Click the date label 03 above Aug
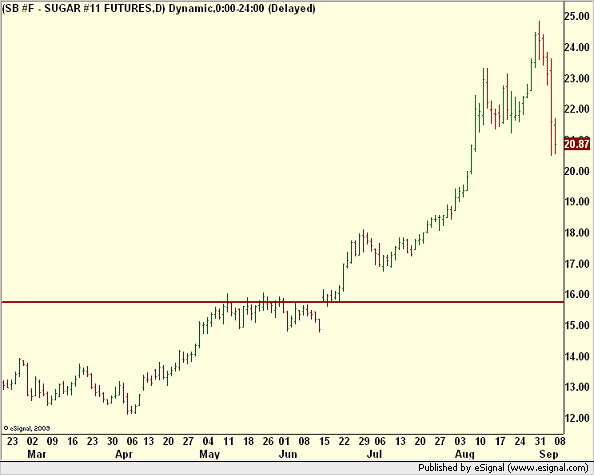The image size is (594, 475). click(460, 441)
